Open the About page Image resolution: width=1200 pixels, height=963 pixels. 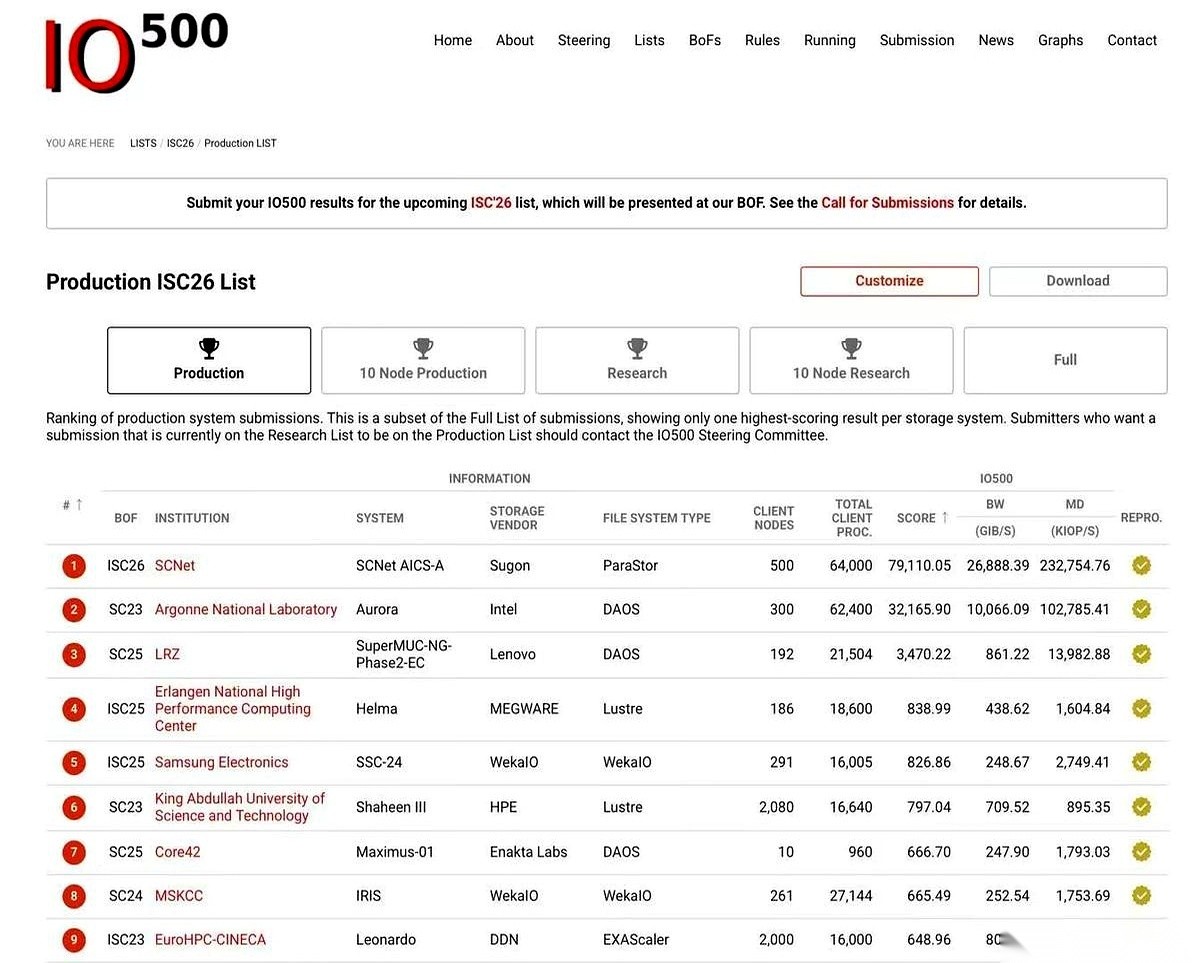click(x=515, y=40)
